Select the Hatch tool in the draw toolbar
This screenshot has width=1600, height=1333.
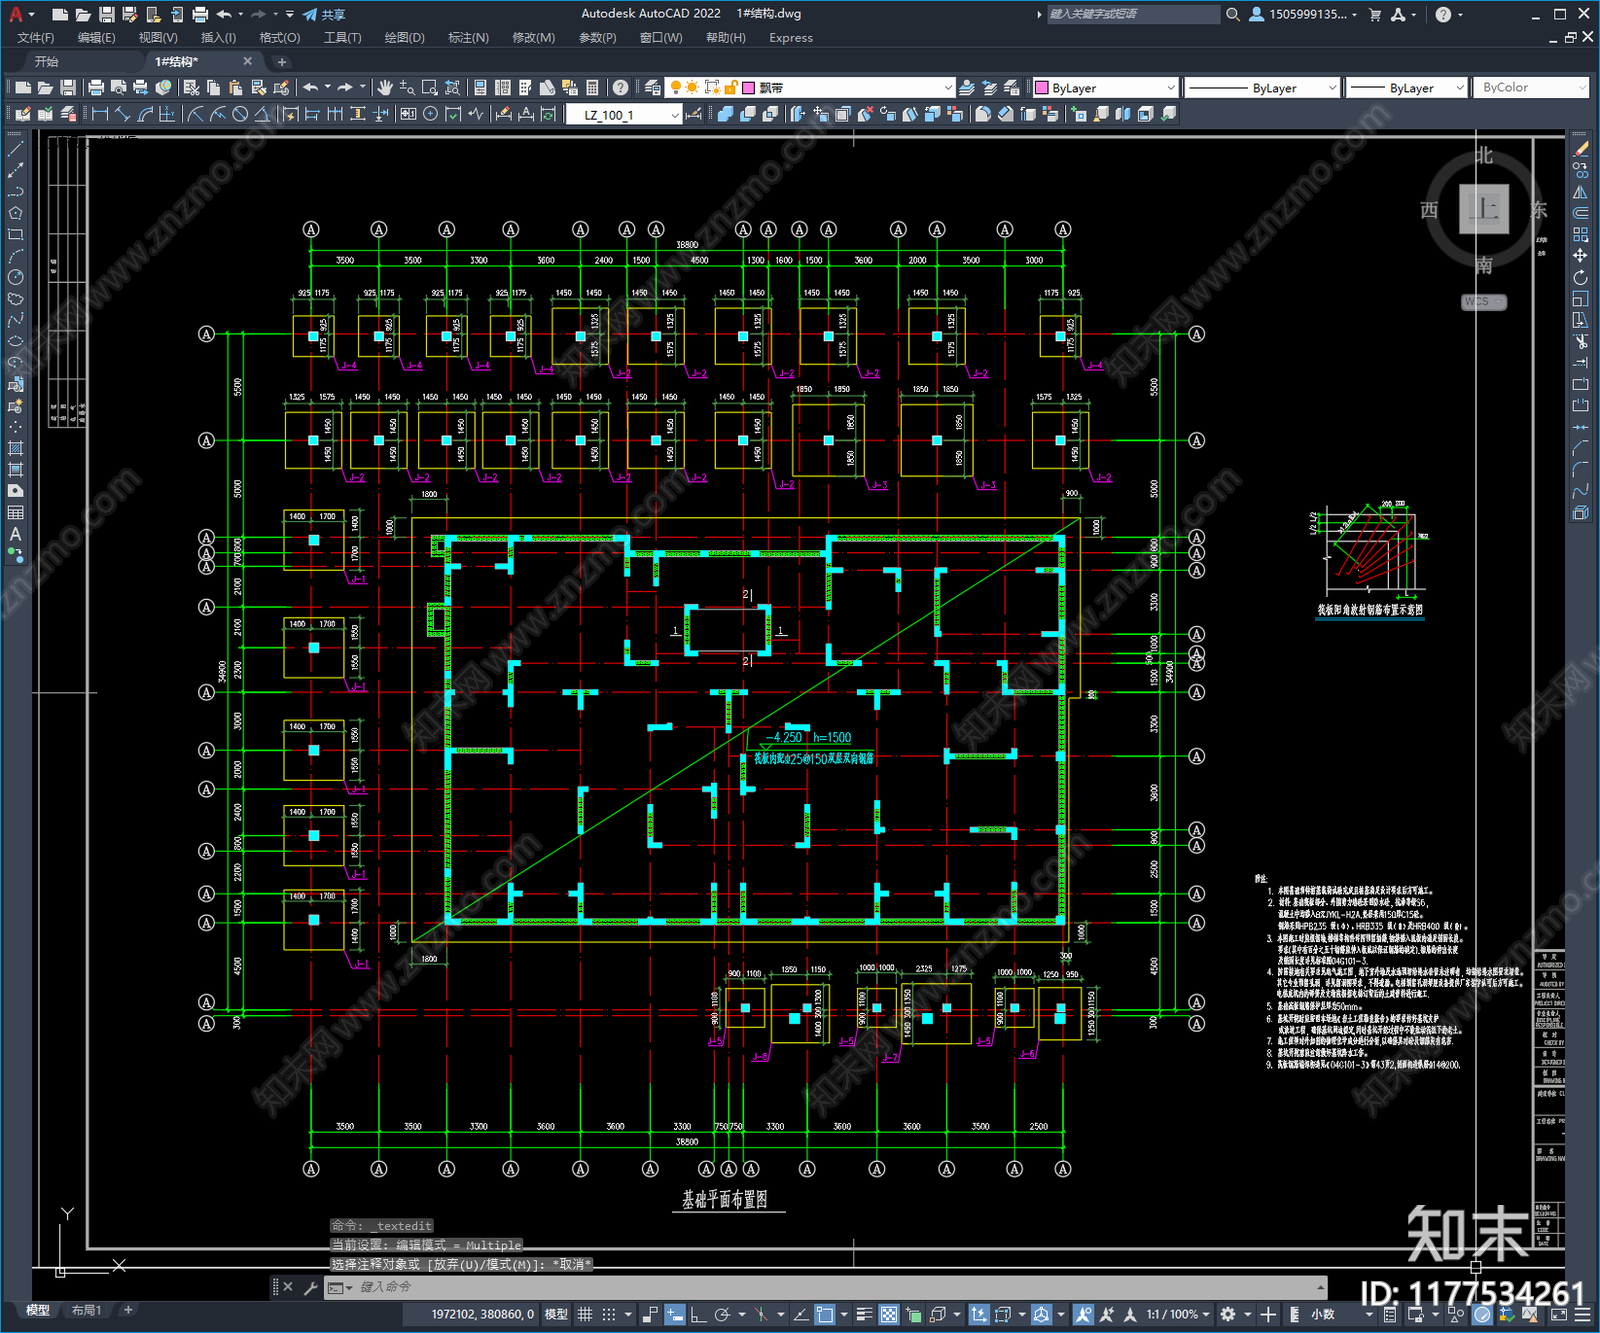click(x=15, y=448)
